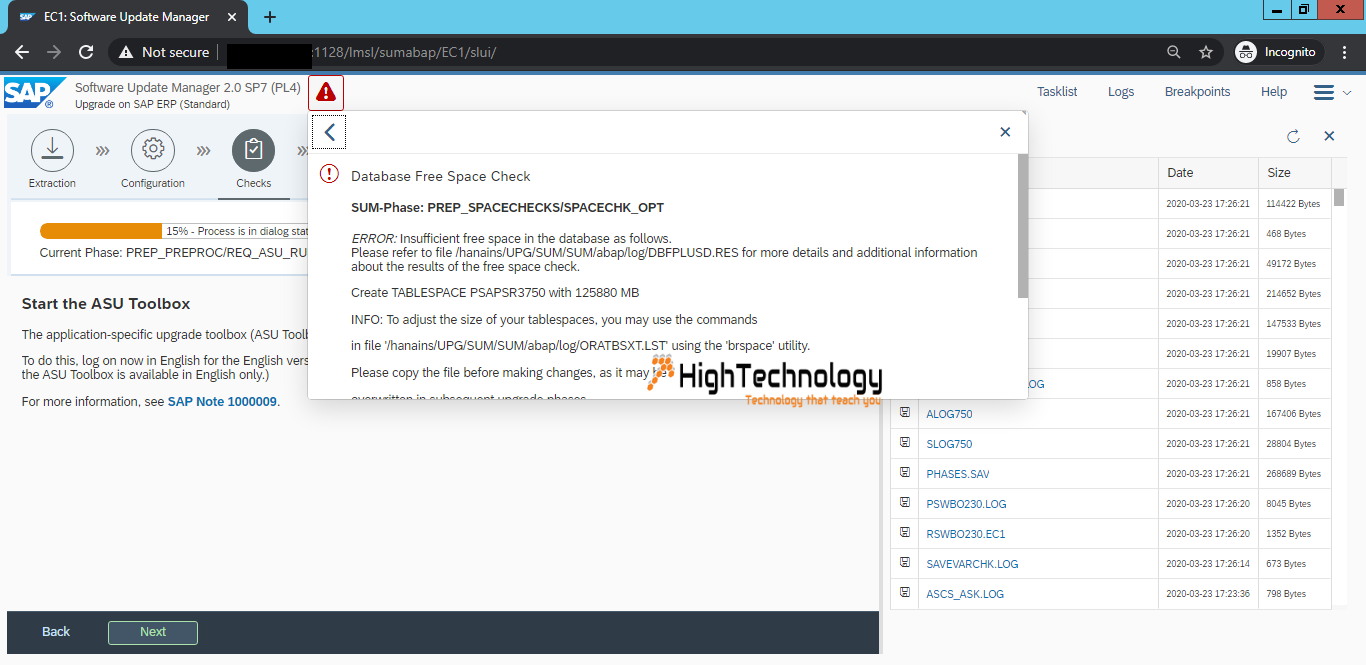Click 'Create TABLESPACE PSAPSR3750 with 125880 MB' text

pyautogui.click(x=495, y=293)
